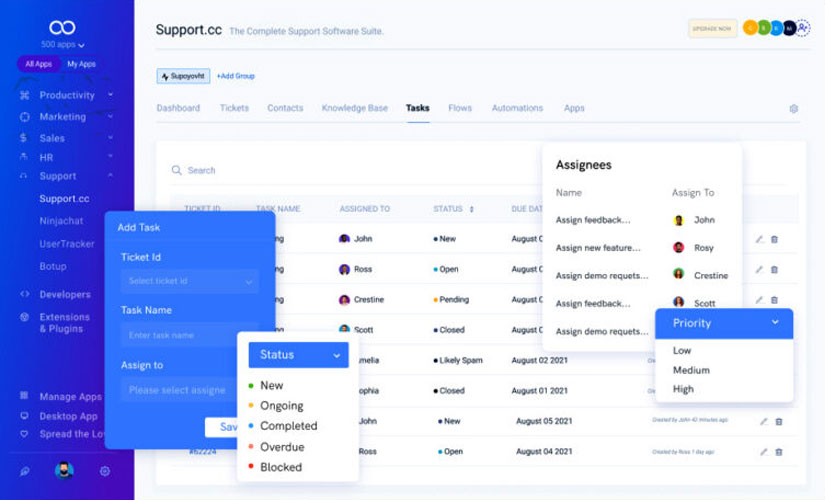Open the Select ticket id dropdown
The width and height of the screenshot is (825, 500).
tap(189, 281)
